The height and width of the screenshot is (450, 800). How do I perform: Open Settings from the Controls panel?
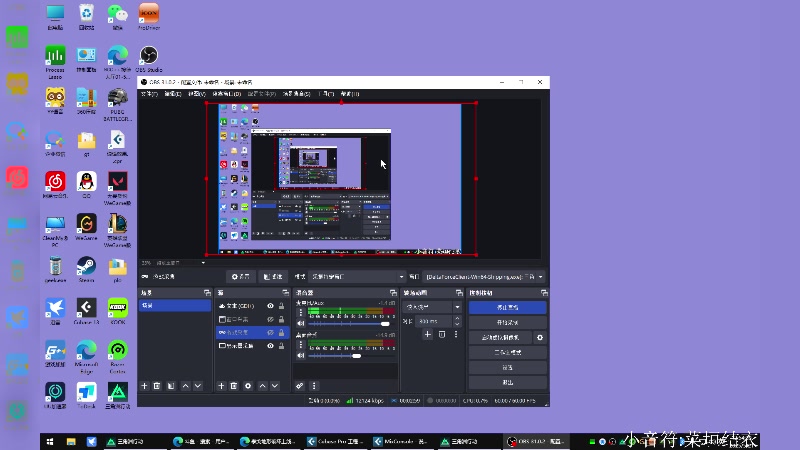pos(508,367)
